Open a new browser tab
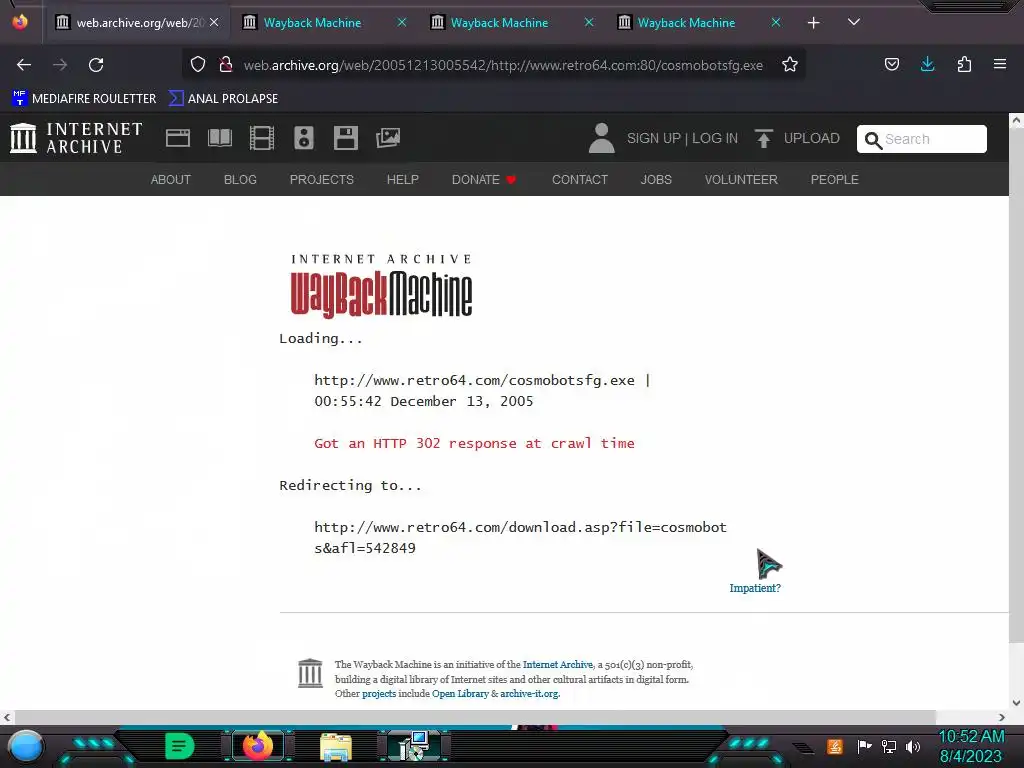The width and height of the screenshot is (1024, 768). (x=813, y=23)
